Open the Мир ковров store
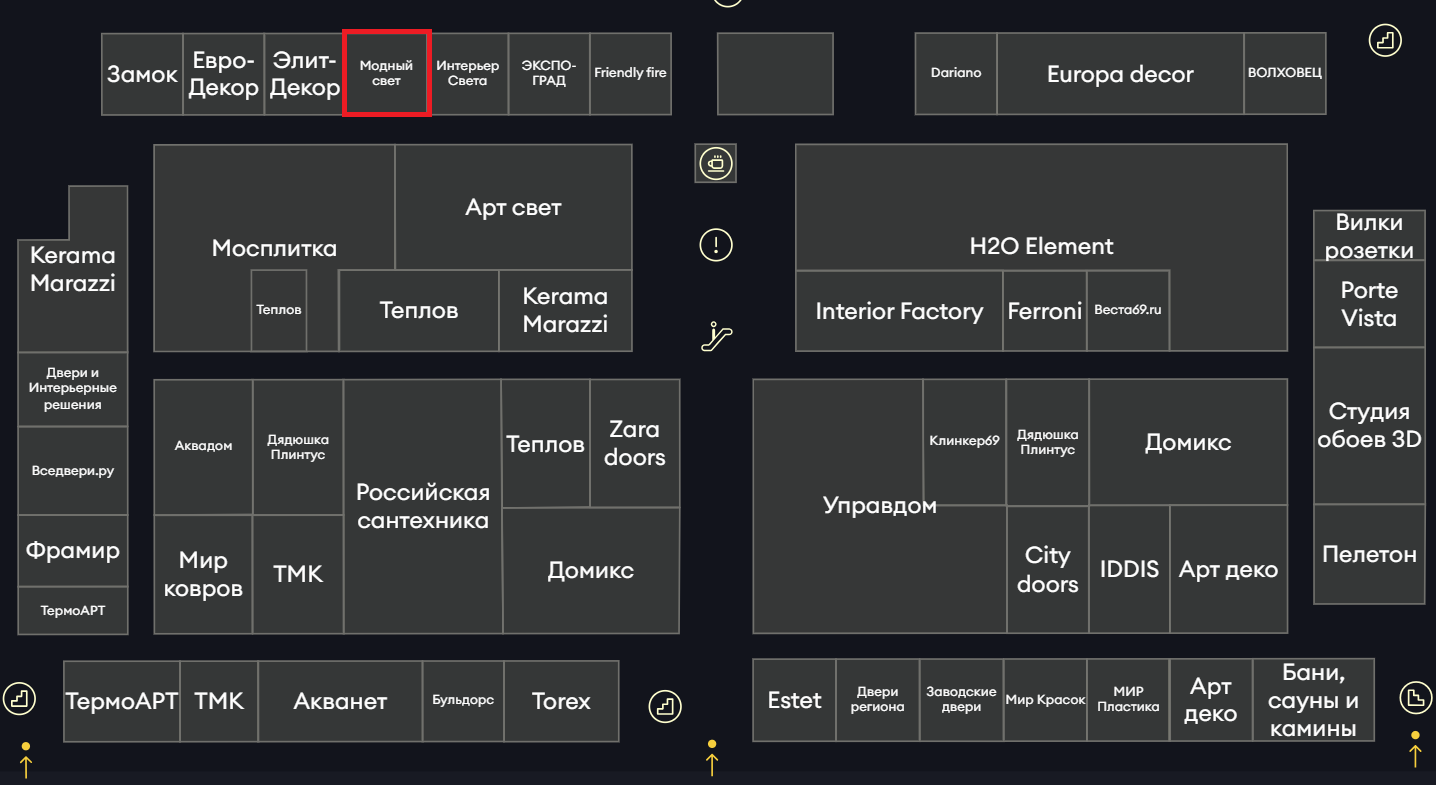Screen dimensions: 1436x785 tap(203, 574)
